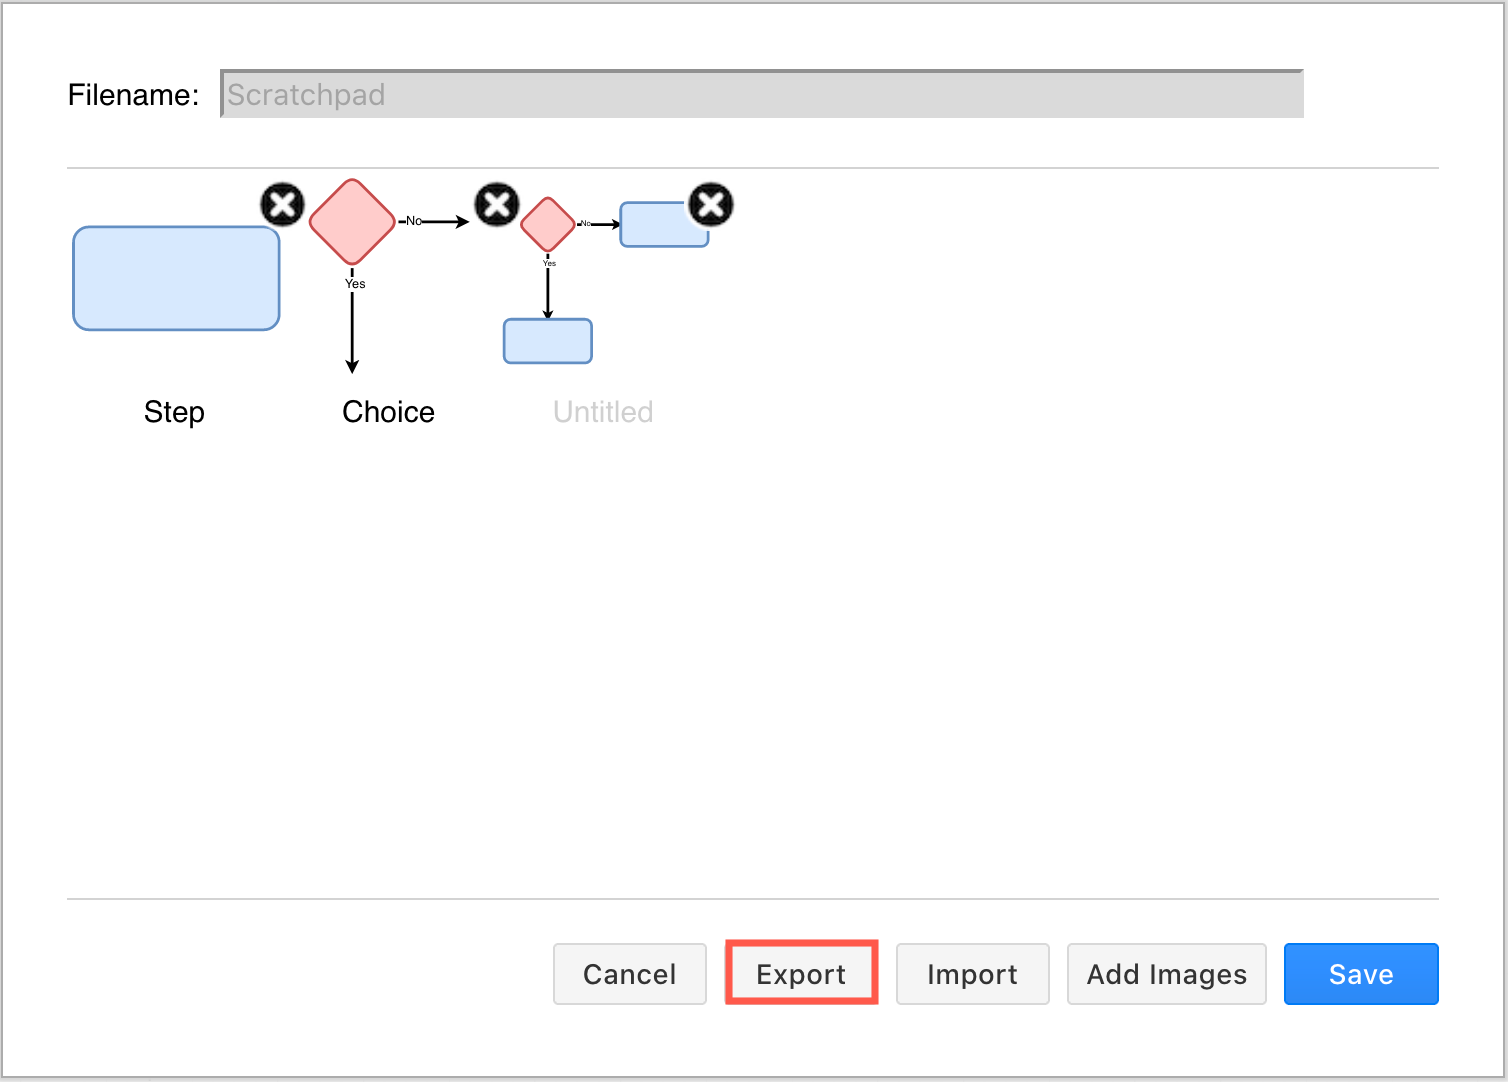Delete the Choice diagram with its X icon
The image size is (1508, 1082).
(x=496, y=204)
